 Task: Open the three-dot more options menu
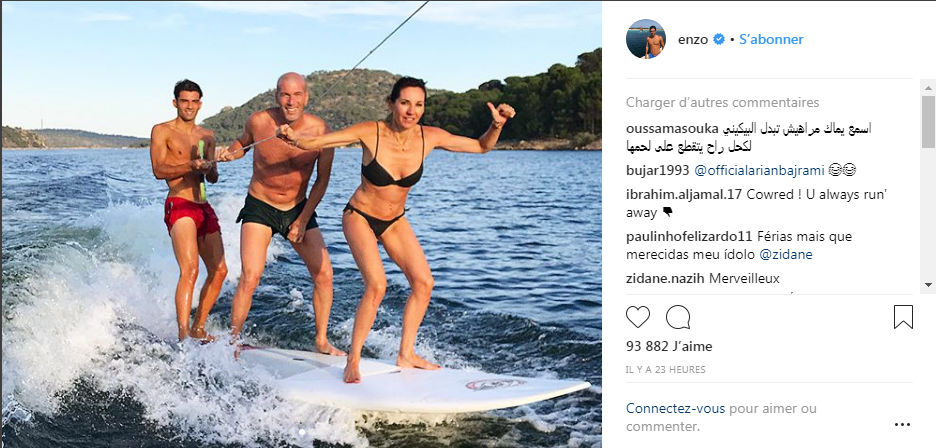902,425
